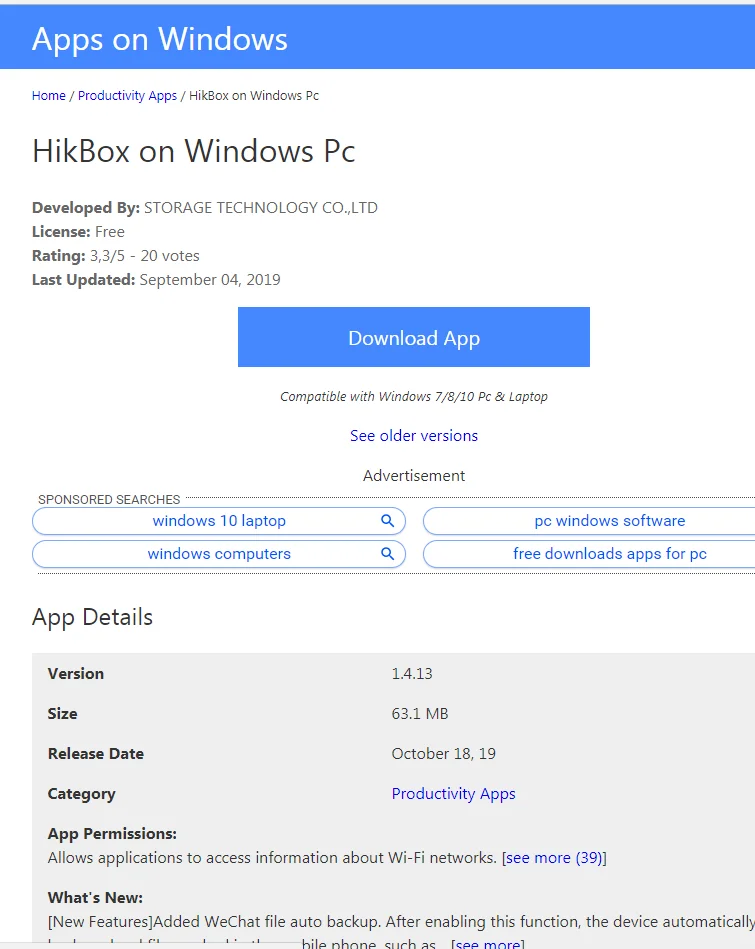Open the Productivity Apps breadcrumb link
This screenshot has height=949, width=755.
pos(127,96)
